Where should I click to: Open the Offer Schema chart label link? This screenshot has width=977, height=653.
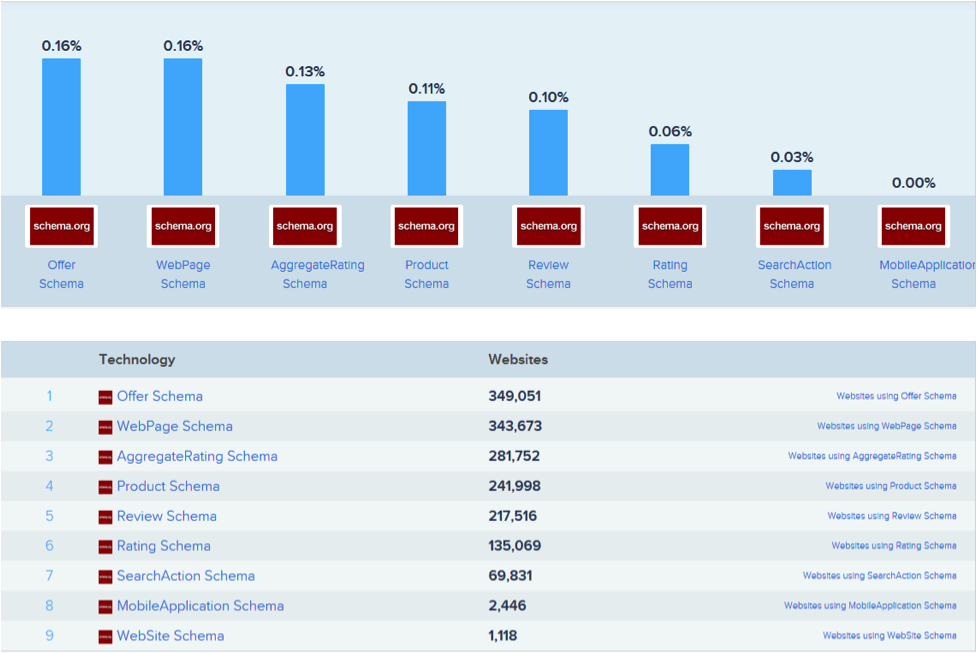point(61,274)
